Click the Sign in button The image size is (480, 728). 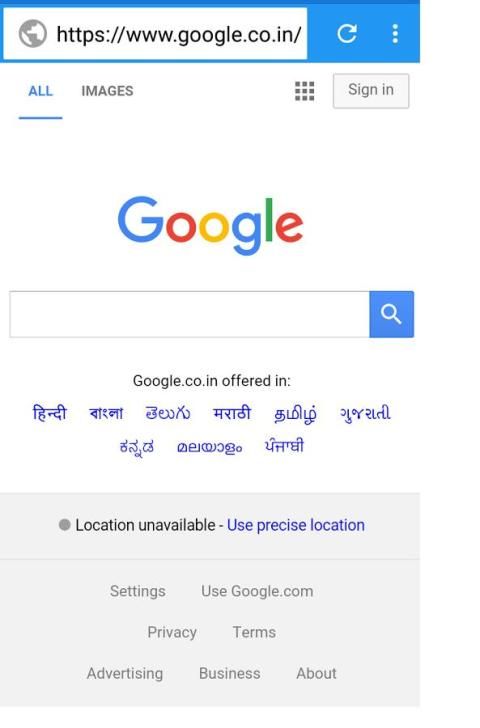point(371,91)
